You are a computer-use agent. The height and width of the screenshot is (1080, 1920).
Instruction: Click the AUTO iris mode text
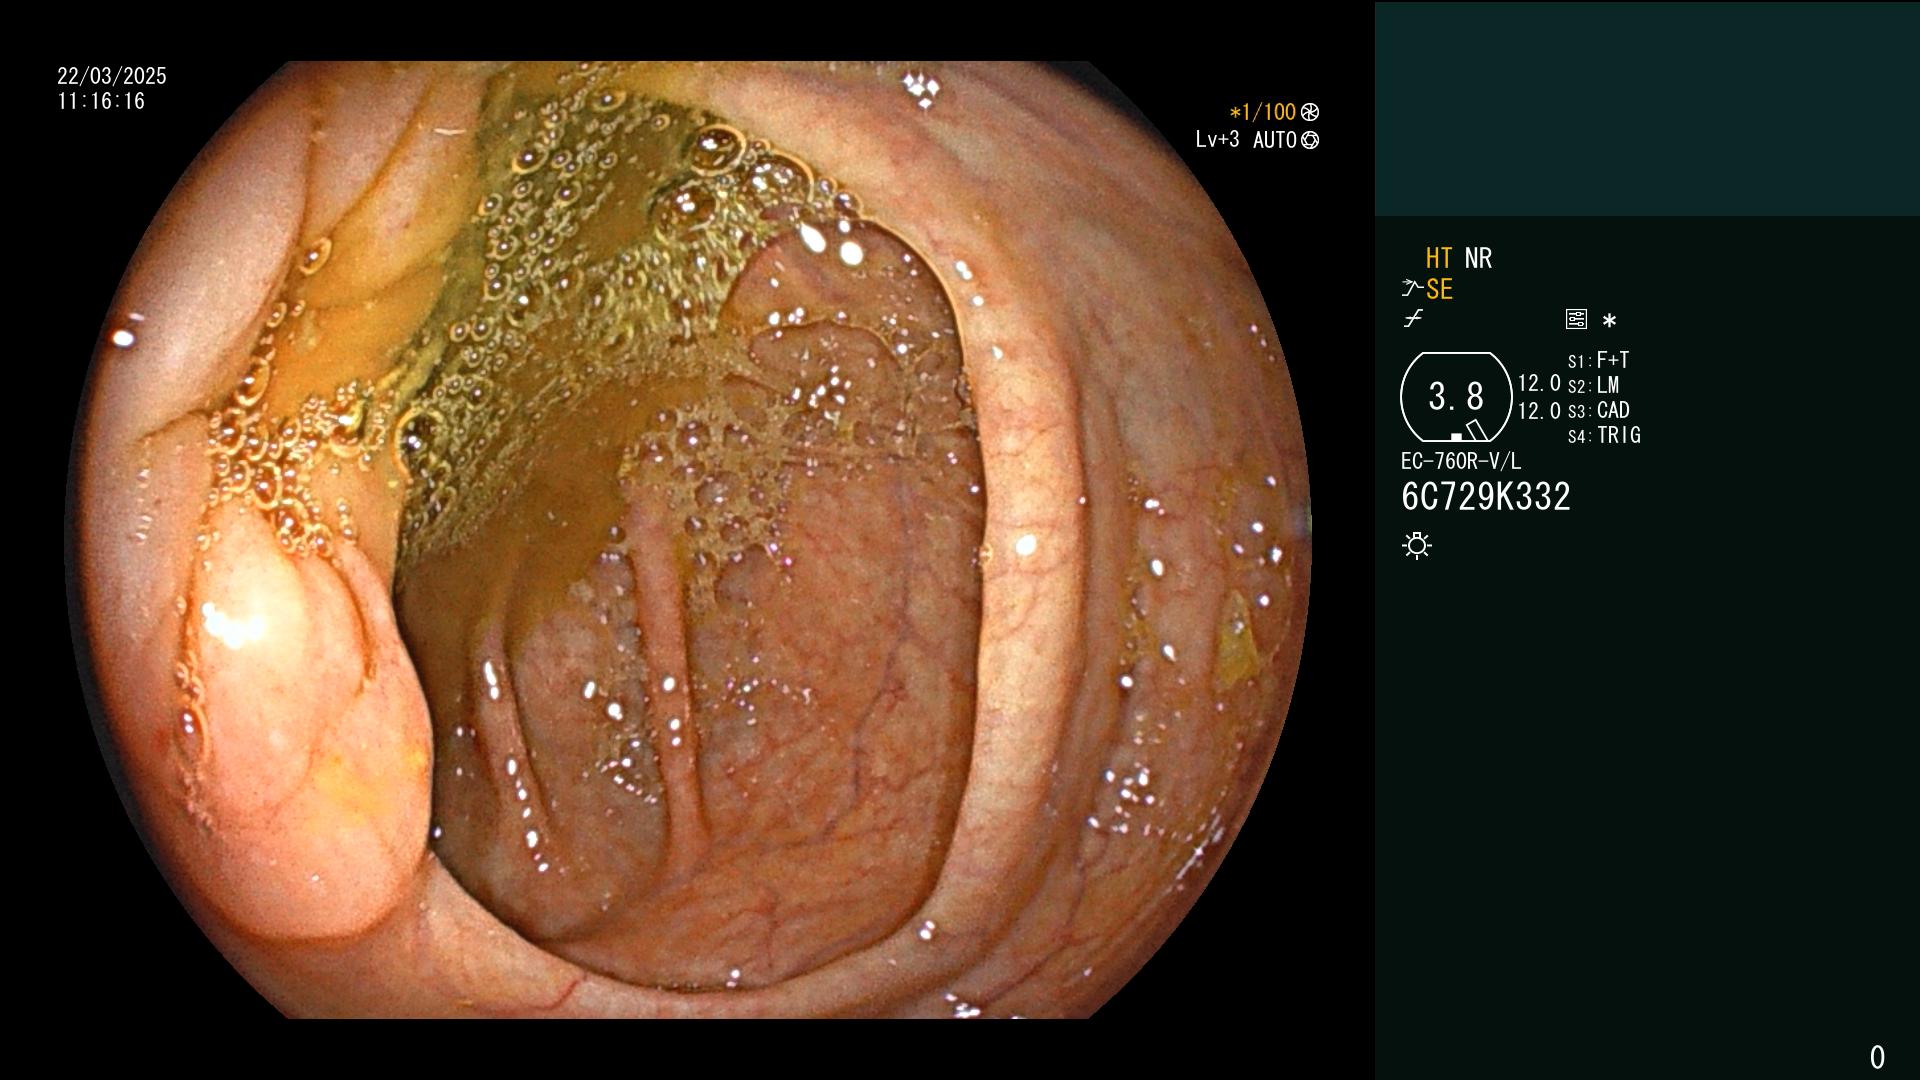1275,140
